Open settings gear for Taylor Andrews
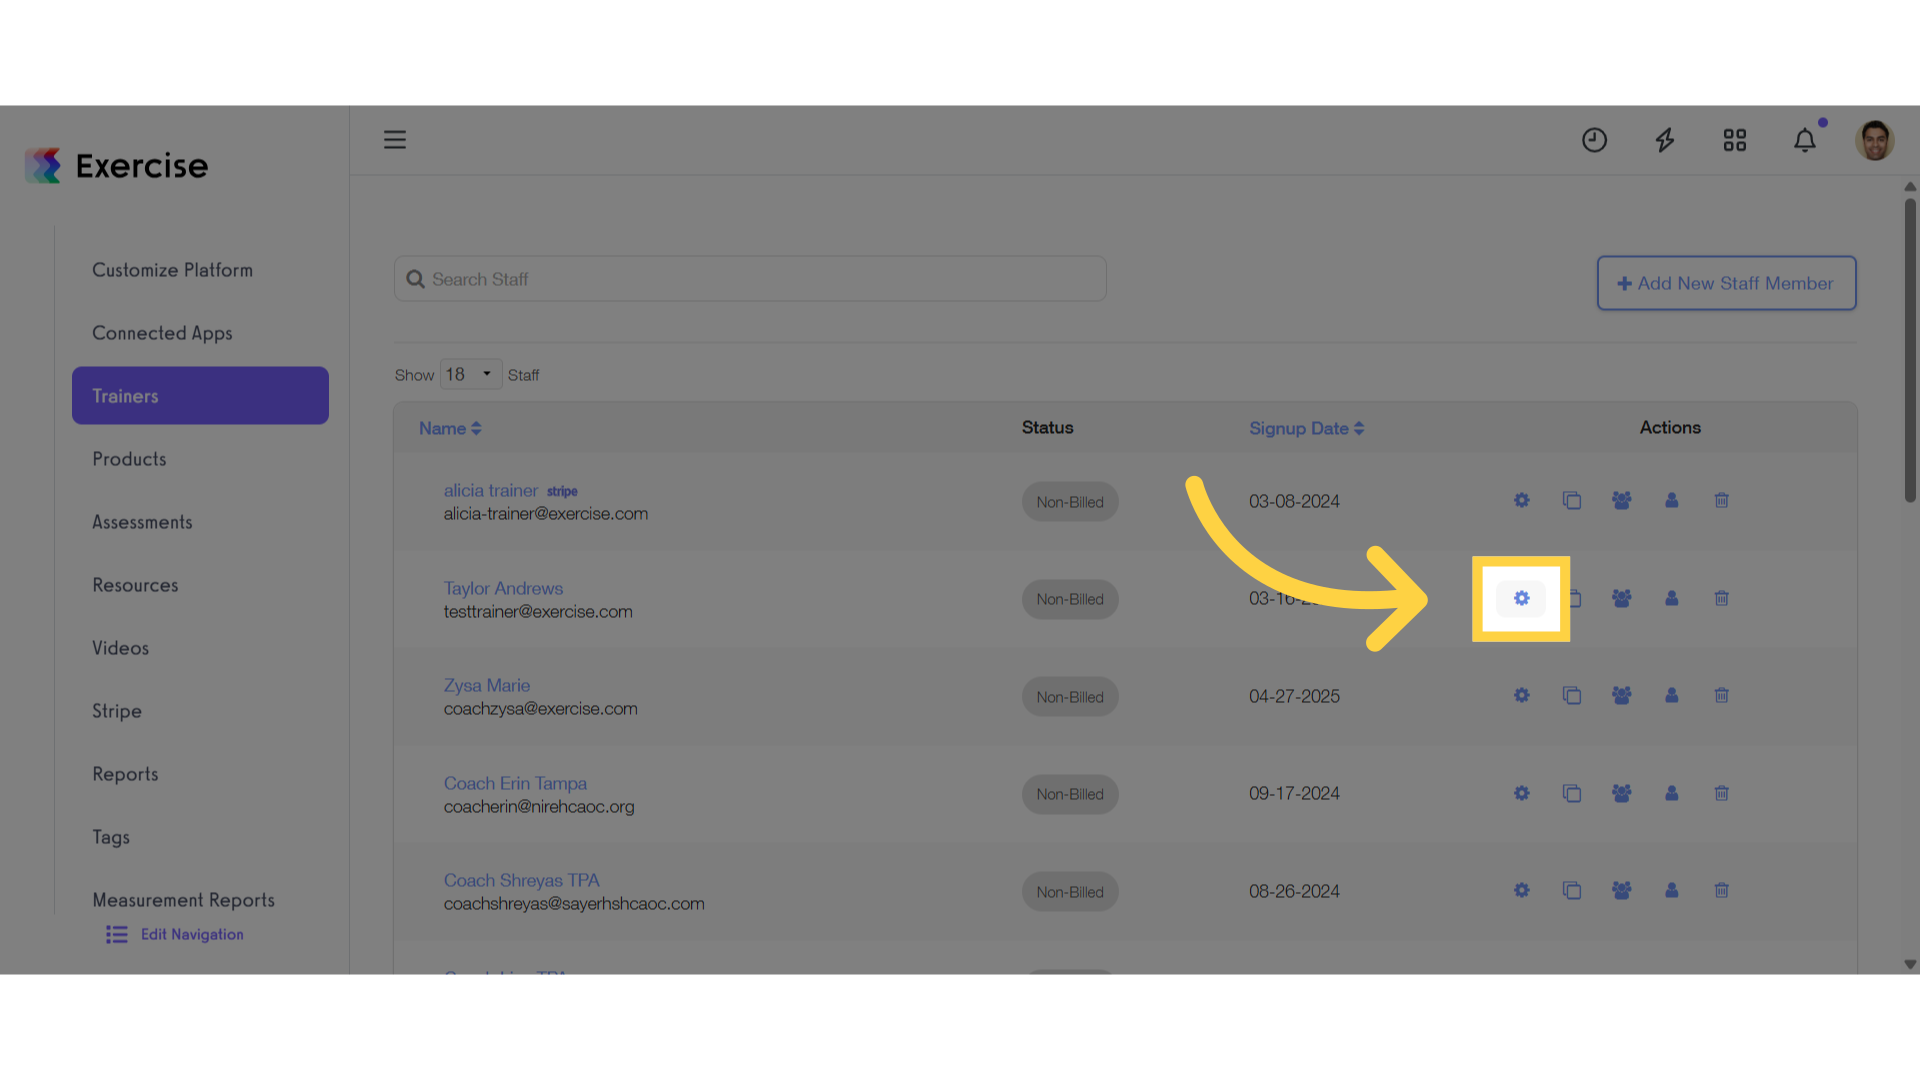 [x=1521, y=598]
